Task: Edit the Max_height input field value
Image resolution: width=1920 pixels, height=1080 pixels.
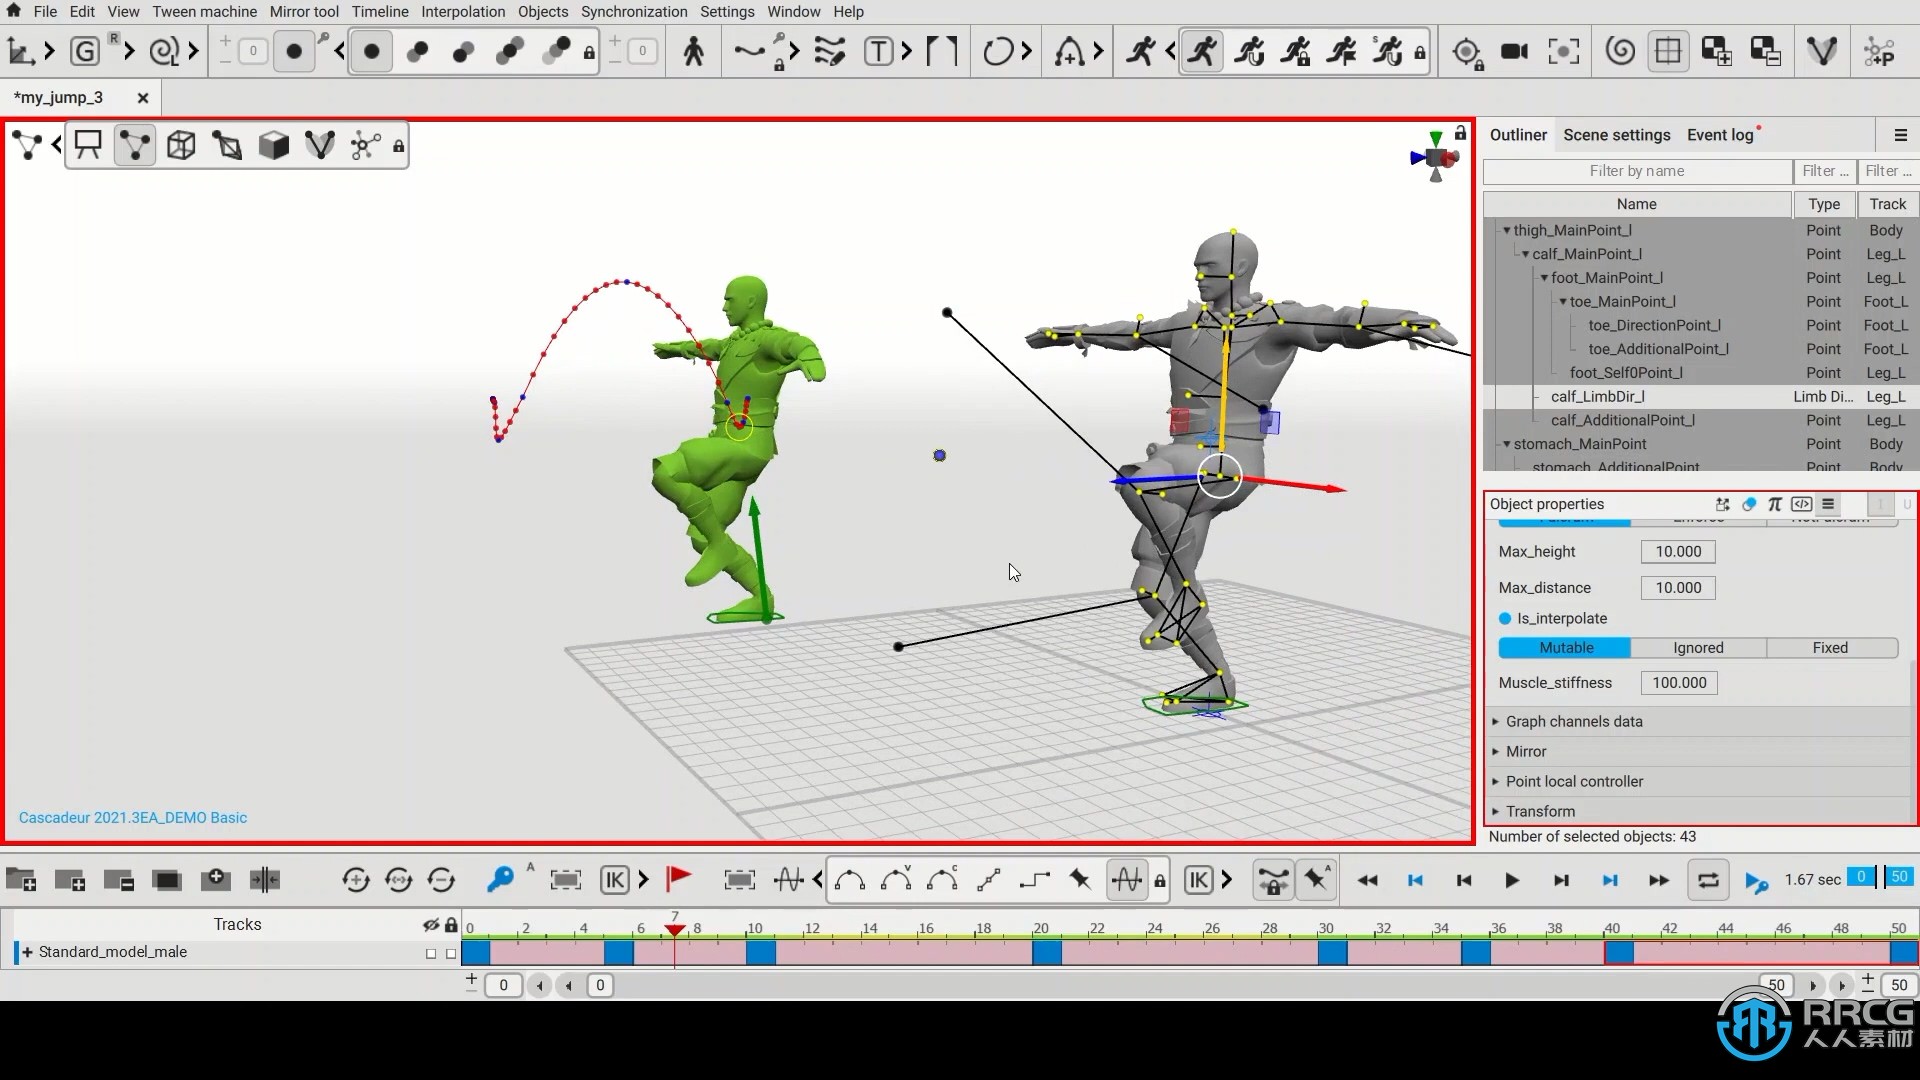Action: (x=1677, y=550)
